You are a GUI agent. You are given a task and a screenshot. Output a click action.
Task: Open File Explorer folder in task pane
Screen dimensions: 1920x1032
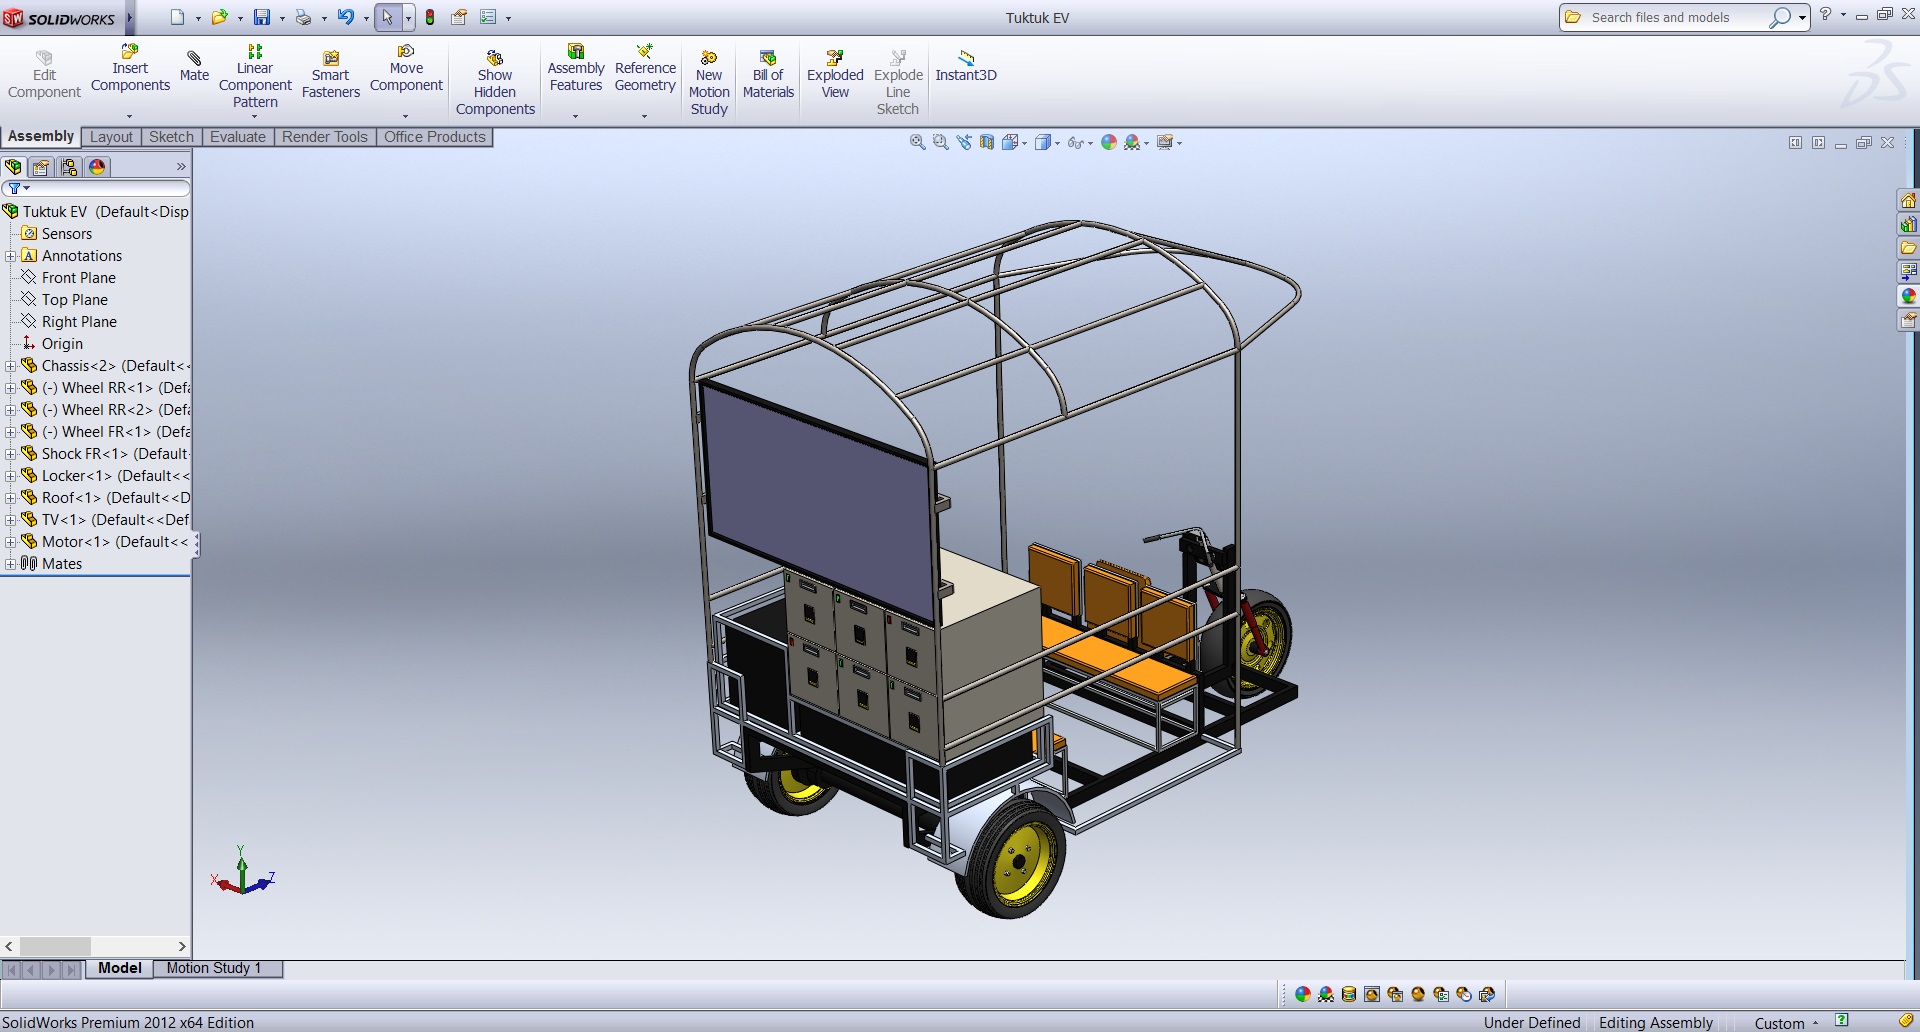click(1908, 248)
